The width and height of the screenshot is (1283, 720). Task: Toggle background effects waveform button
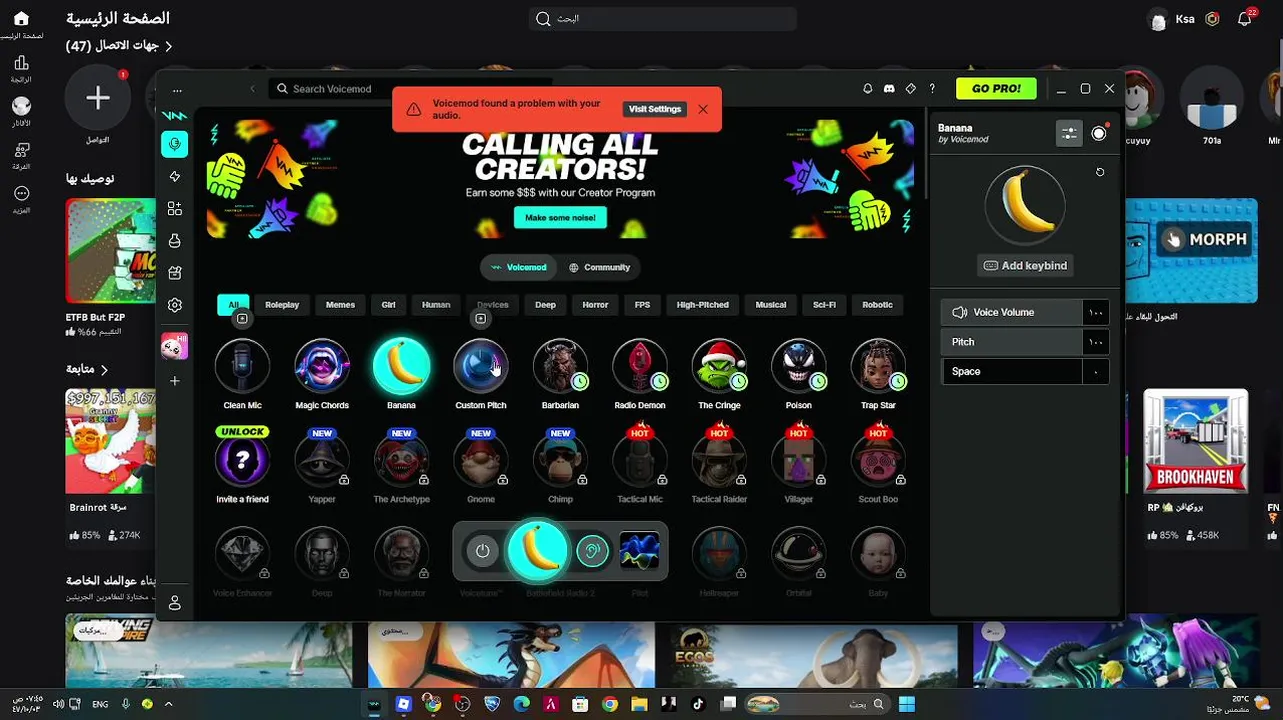640,551
